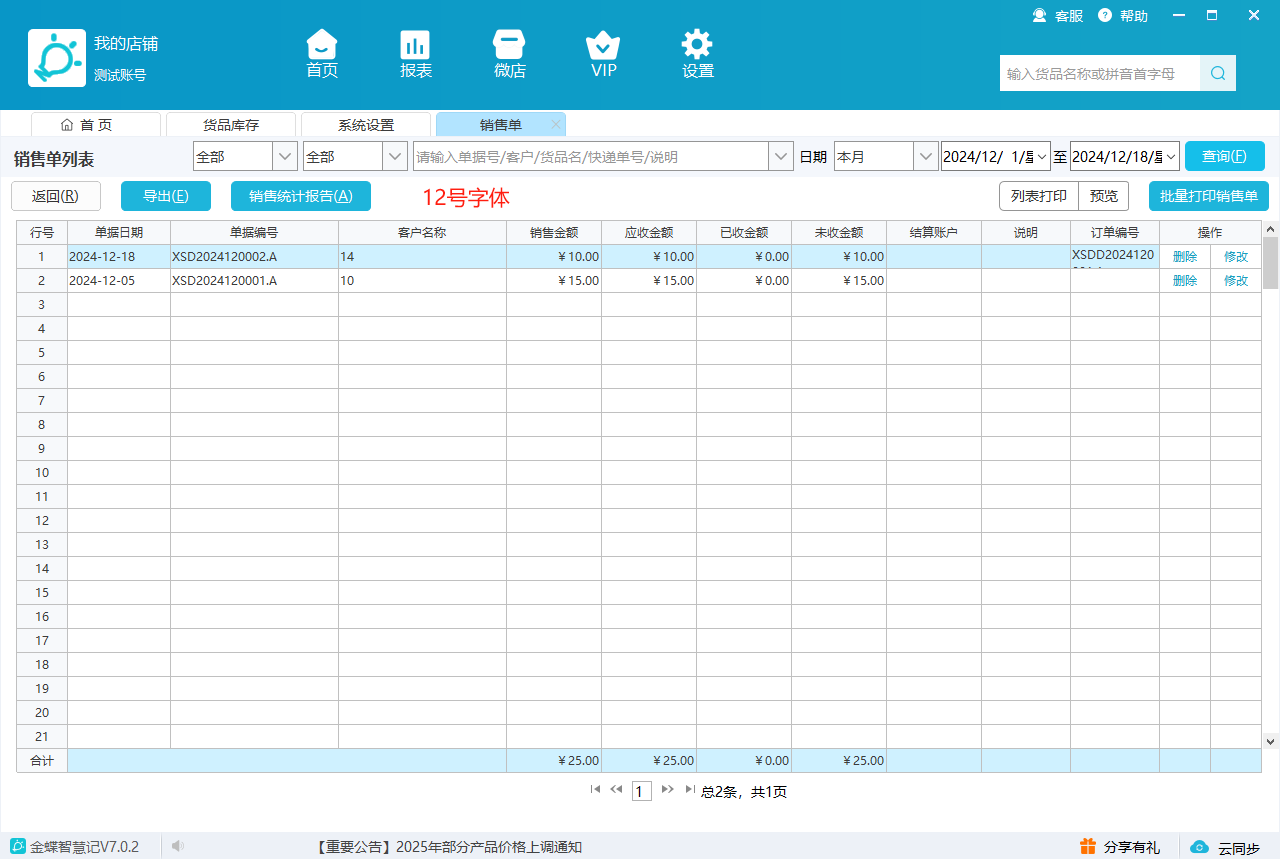Click the search magnifier icon
This screenshot has width=1280, height=860.
(x=1218, y=73)
